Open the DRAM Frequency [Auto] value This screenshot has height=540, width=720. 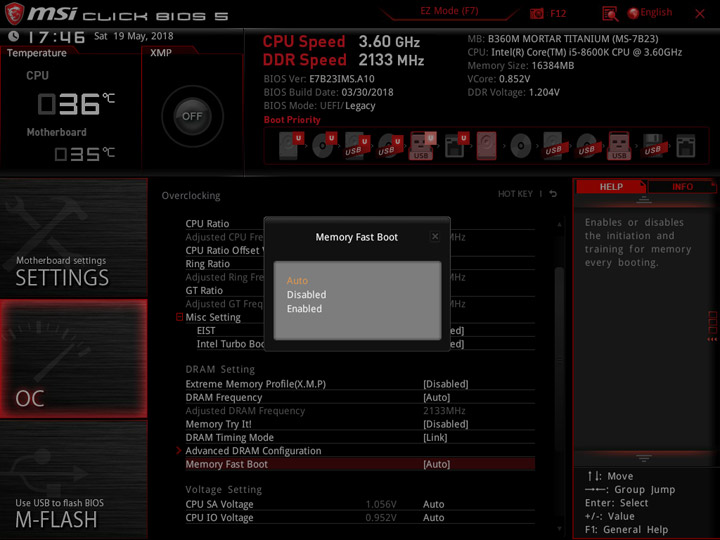(436, 397)
